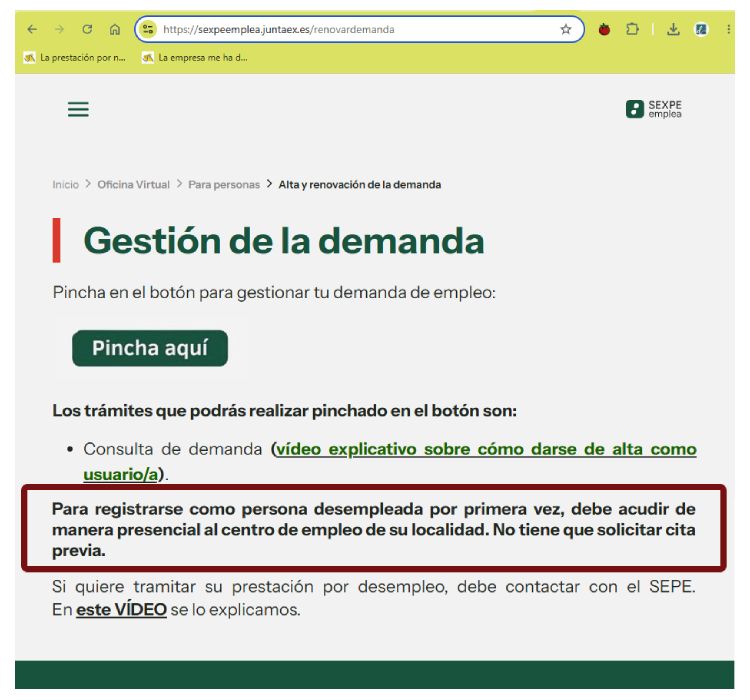Open the downloads icon

673,29
